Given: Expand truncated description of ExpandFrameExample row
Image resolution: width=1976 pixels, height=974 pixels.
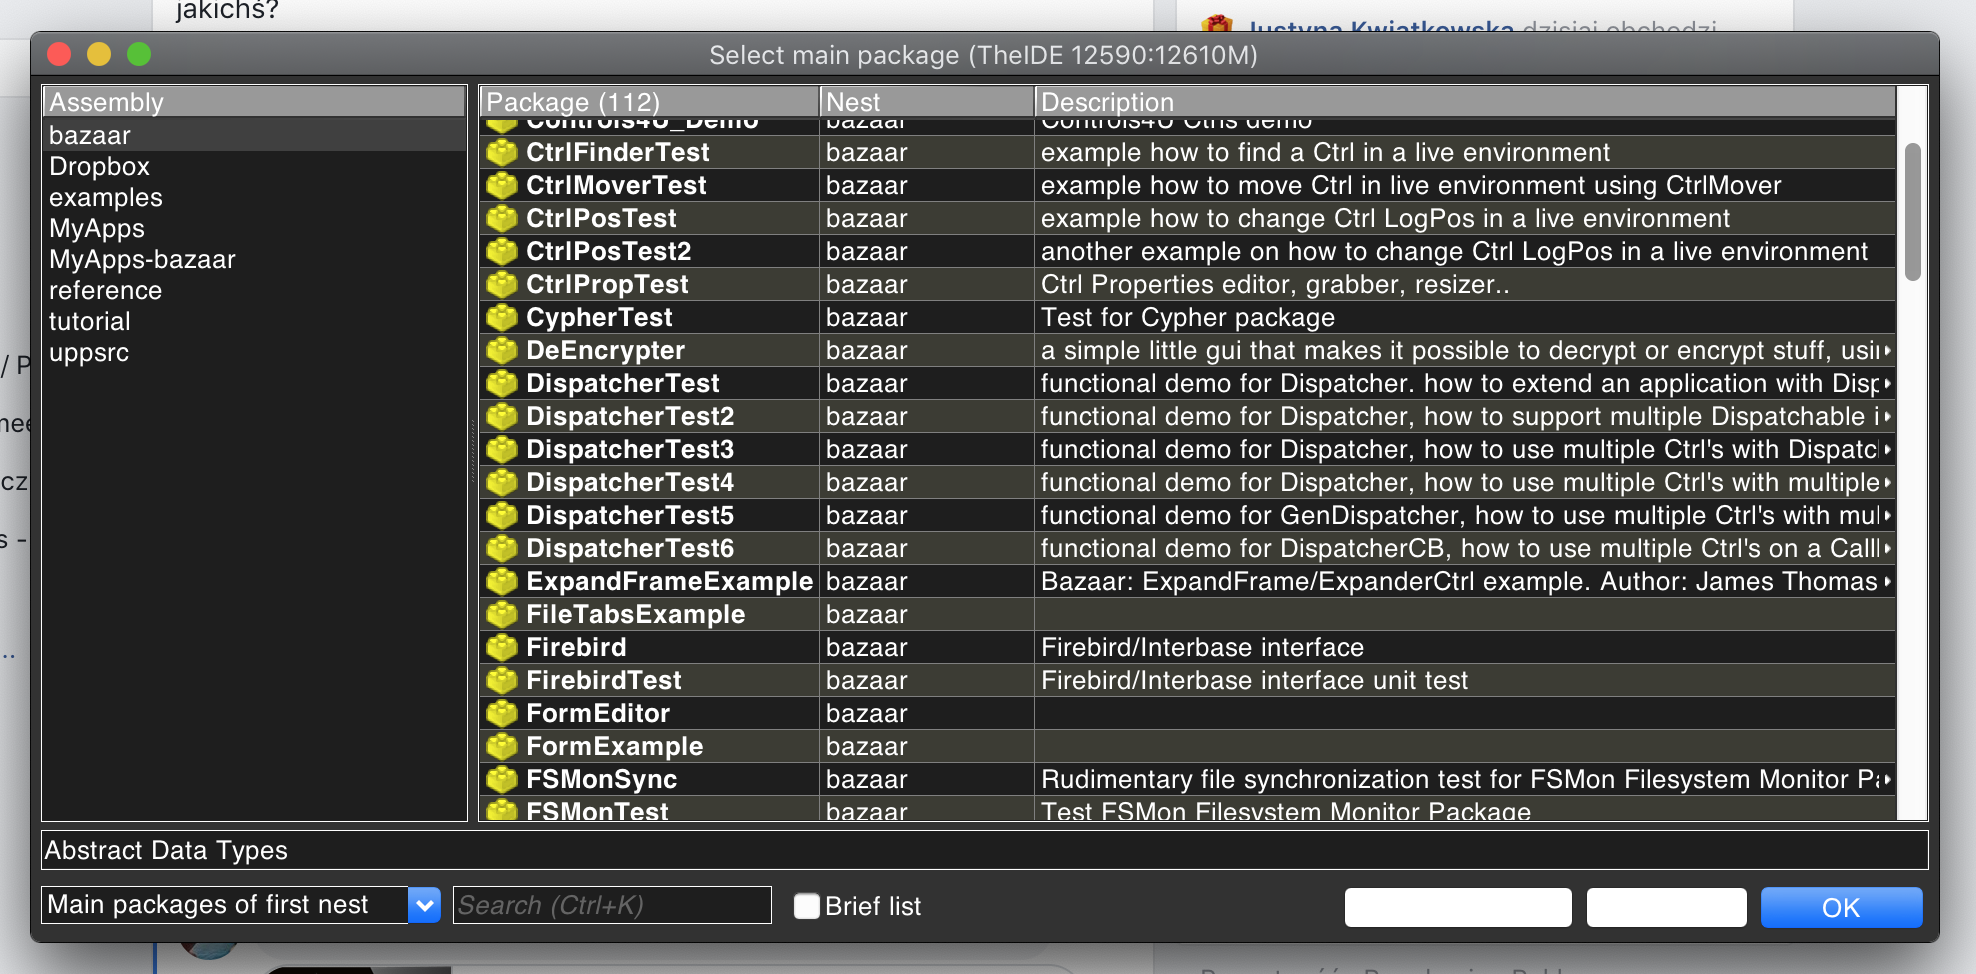Looking at the screenshot, I should (1887, 582).
